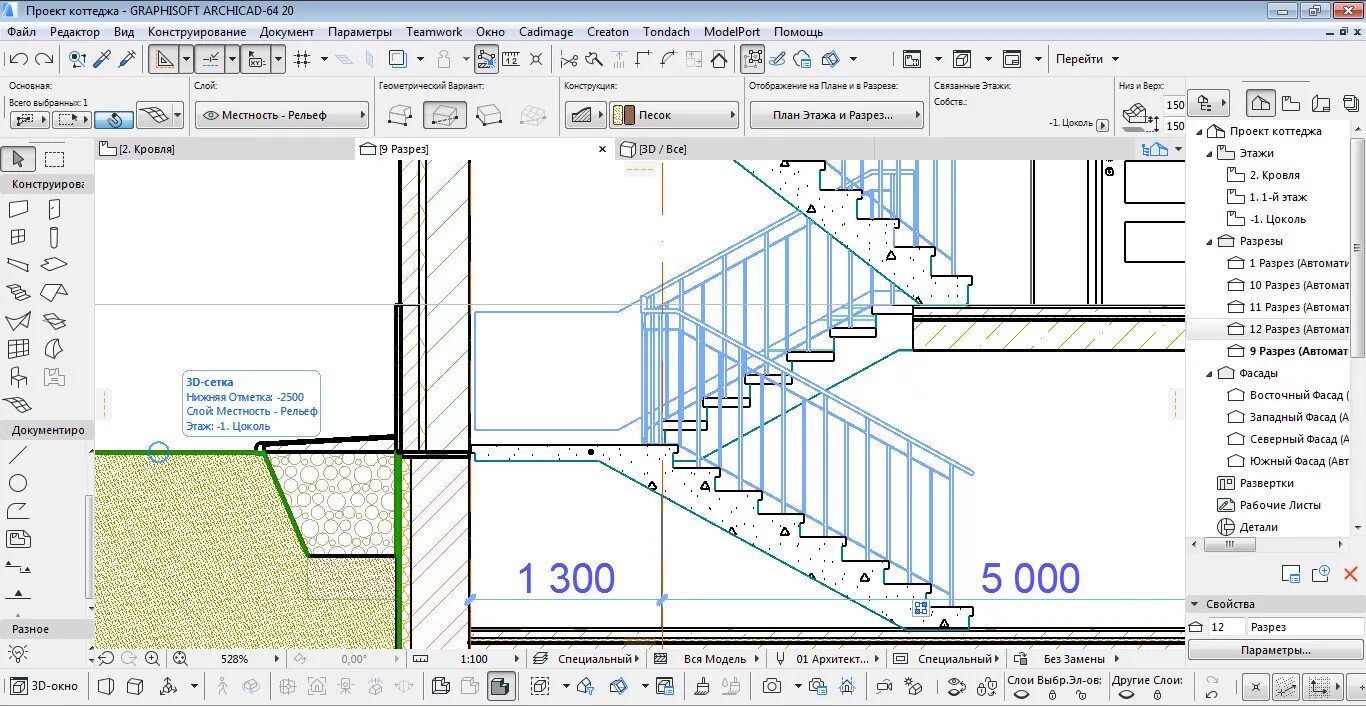1366x707 pixels.
Task: Select the Line tool under Documentation
Action: pos(18,455)
